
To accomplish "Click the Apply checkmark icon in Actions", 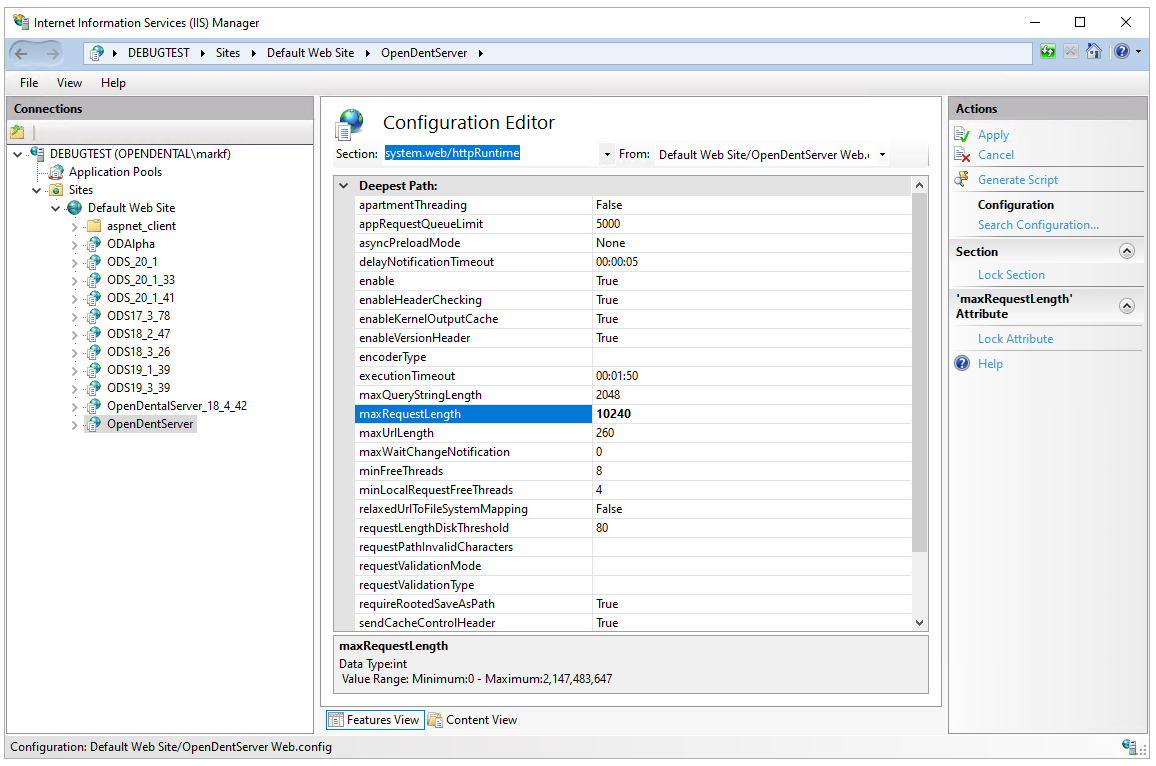I will click(x=962, y=135).
